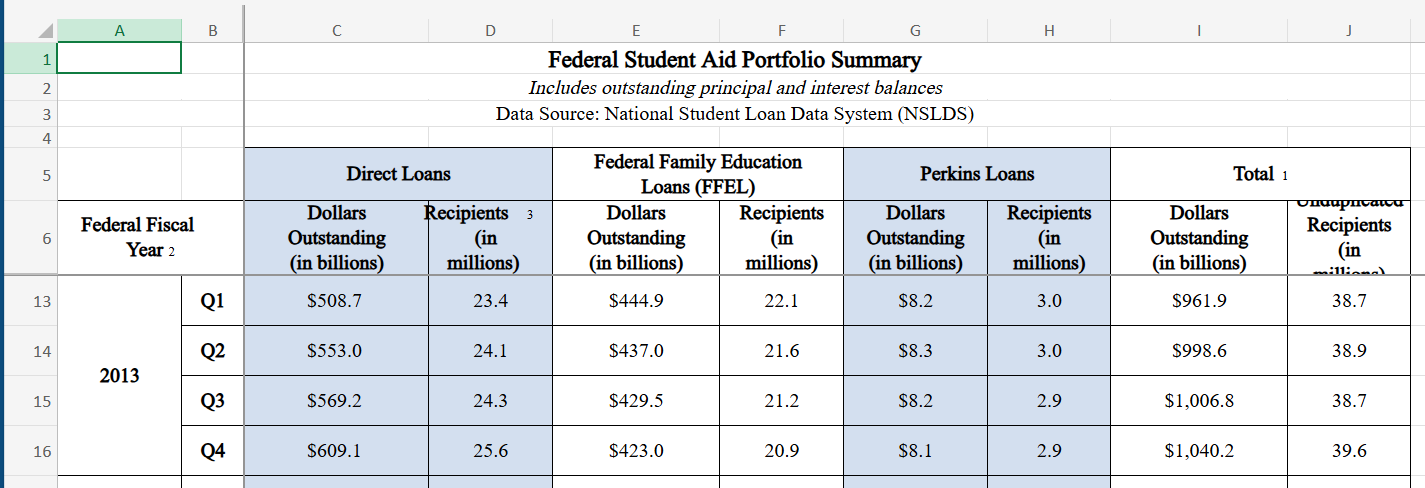The width and height of the screenshot is (1425, 488).
Task: Select the $1,040.2 total dollars cell
Action: 1198,451
